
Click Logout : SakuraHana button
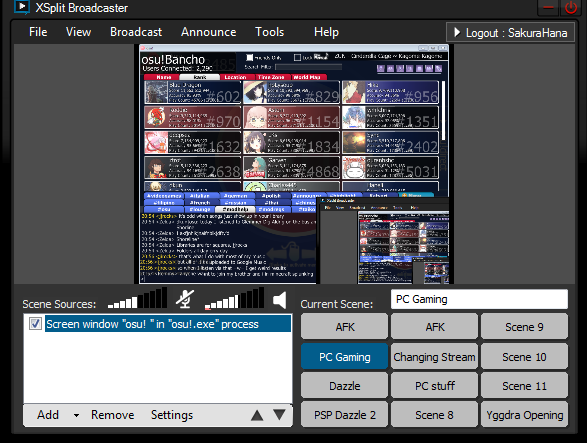[x=511, y=33]
